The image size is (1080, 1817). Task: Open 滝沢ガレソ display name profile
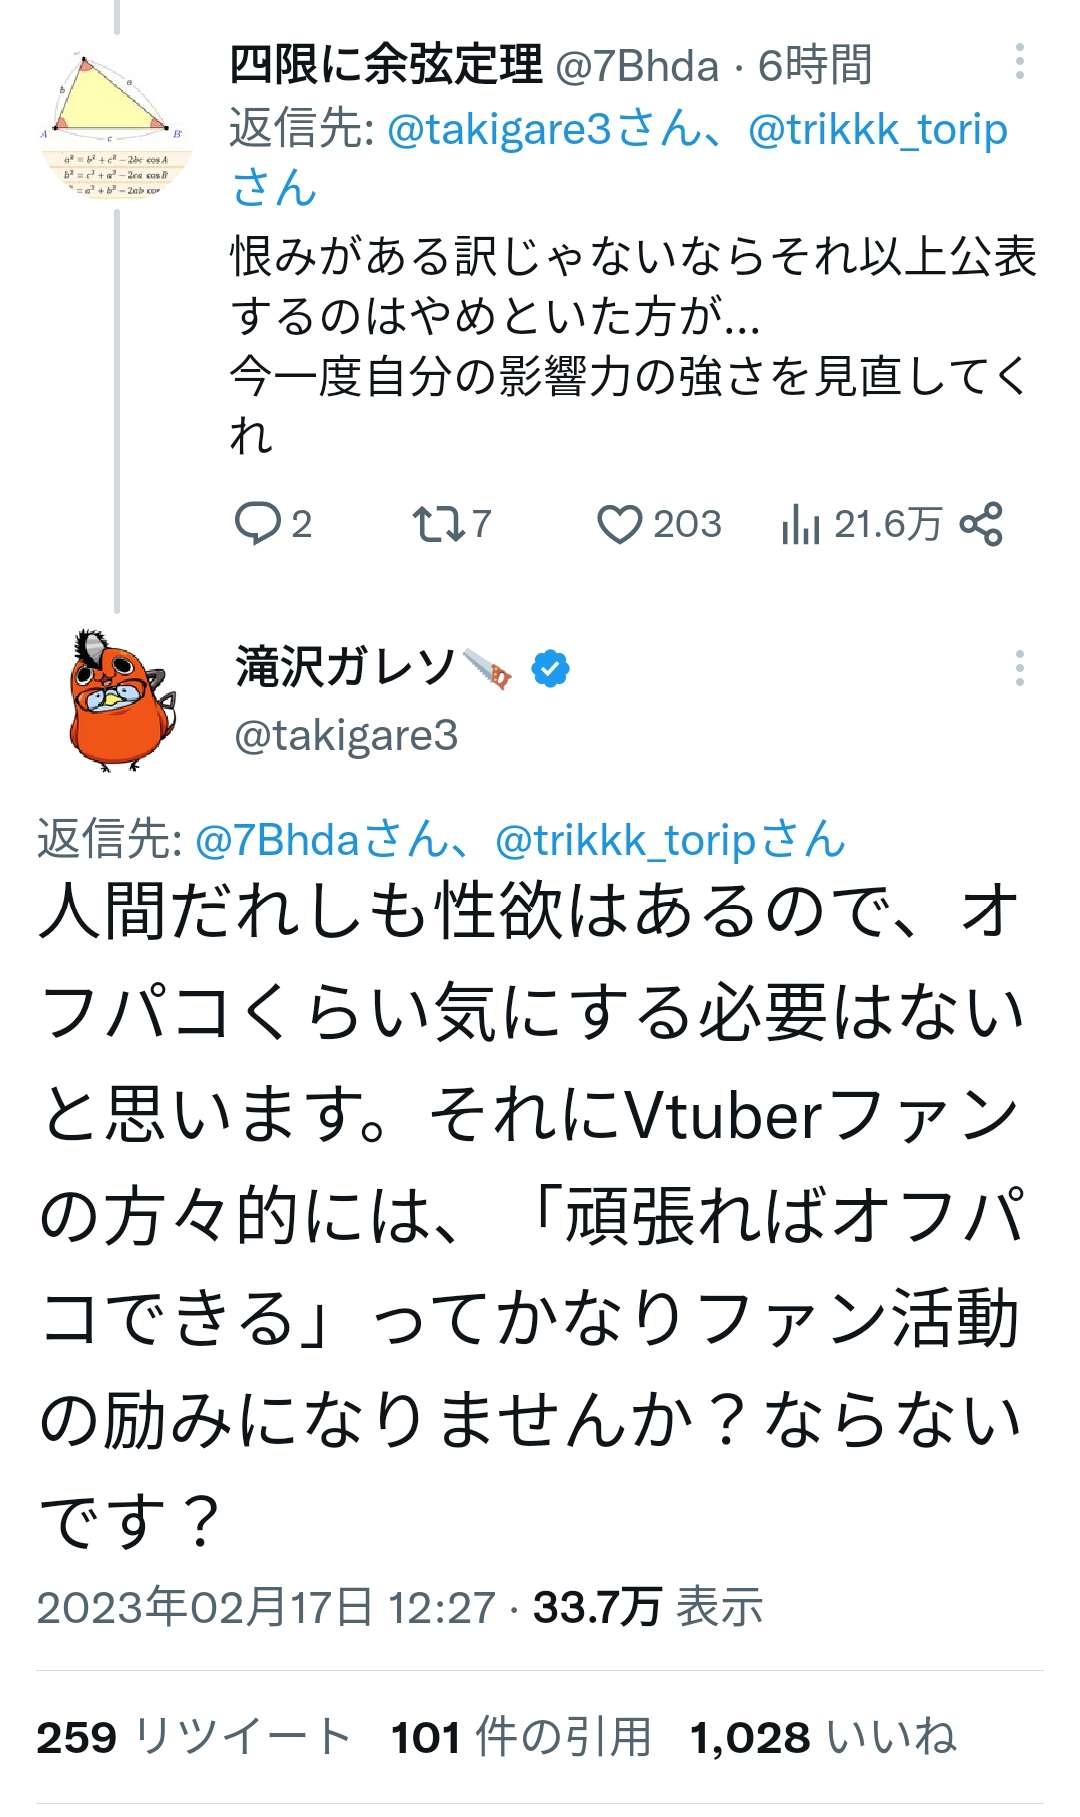click(x=346, y=667)
